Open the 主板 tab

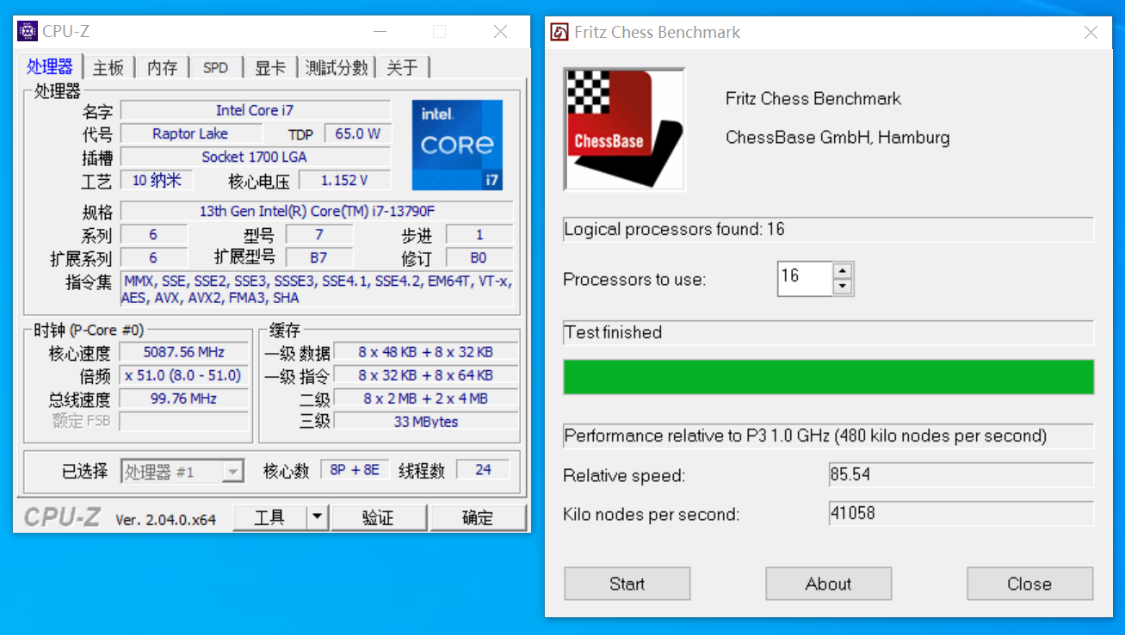point(108,68)
